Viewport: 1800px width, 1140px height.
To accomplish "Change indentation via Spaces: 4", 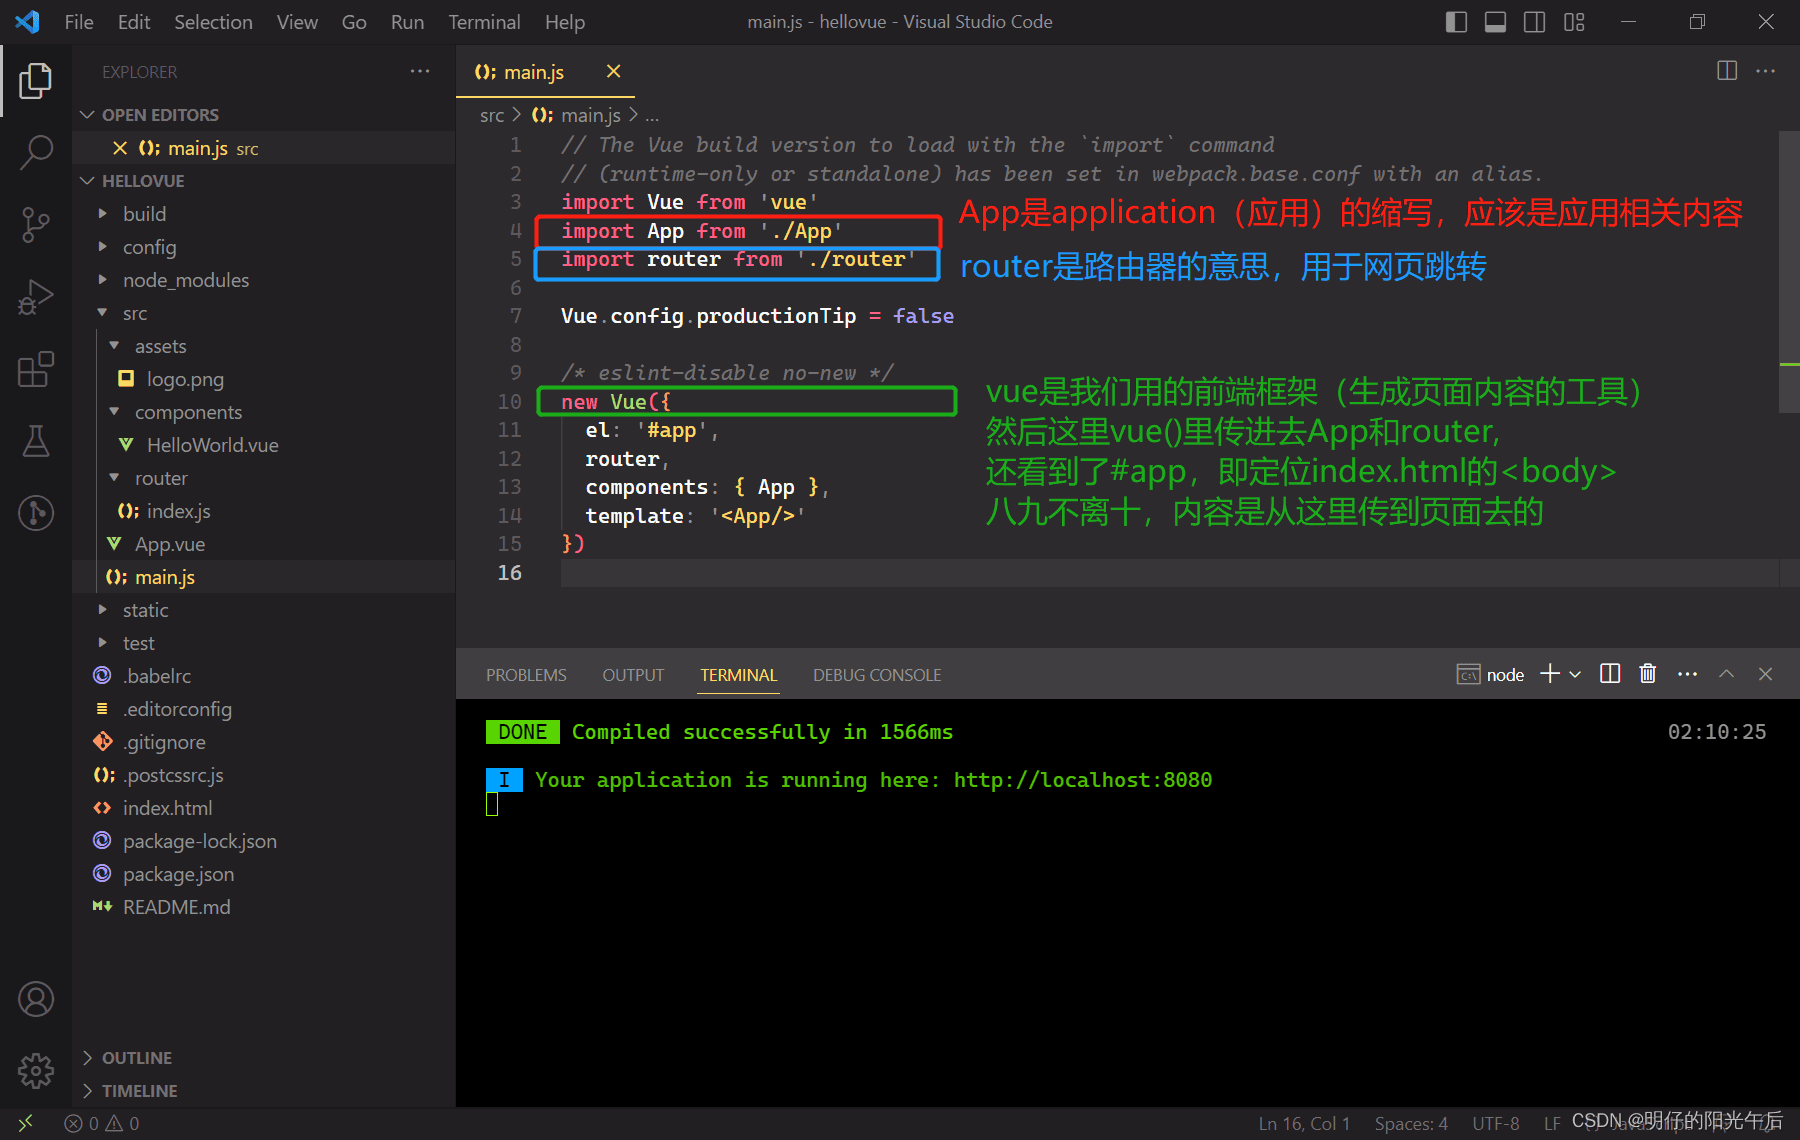I will (1411, 1123).
